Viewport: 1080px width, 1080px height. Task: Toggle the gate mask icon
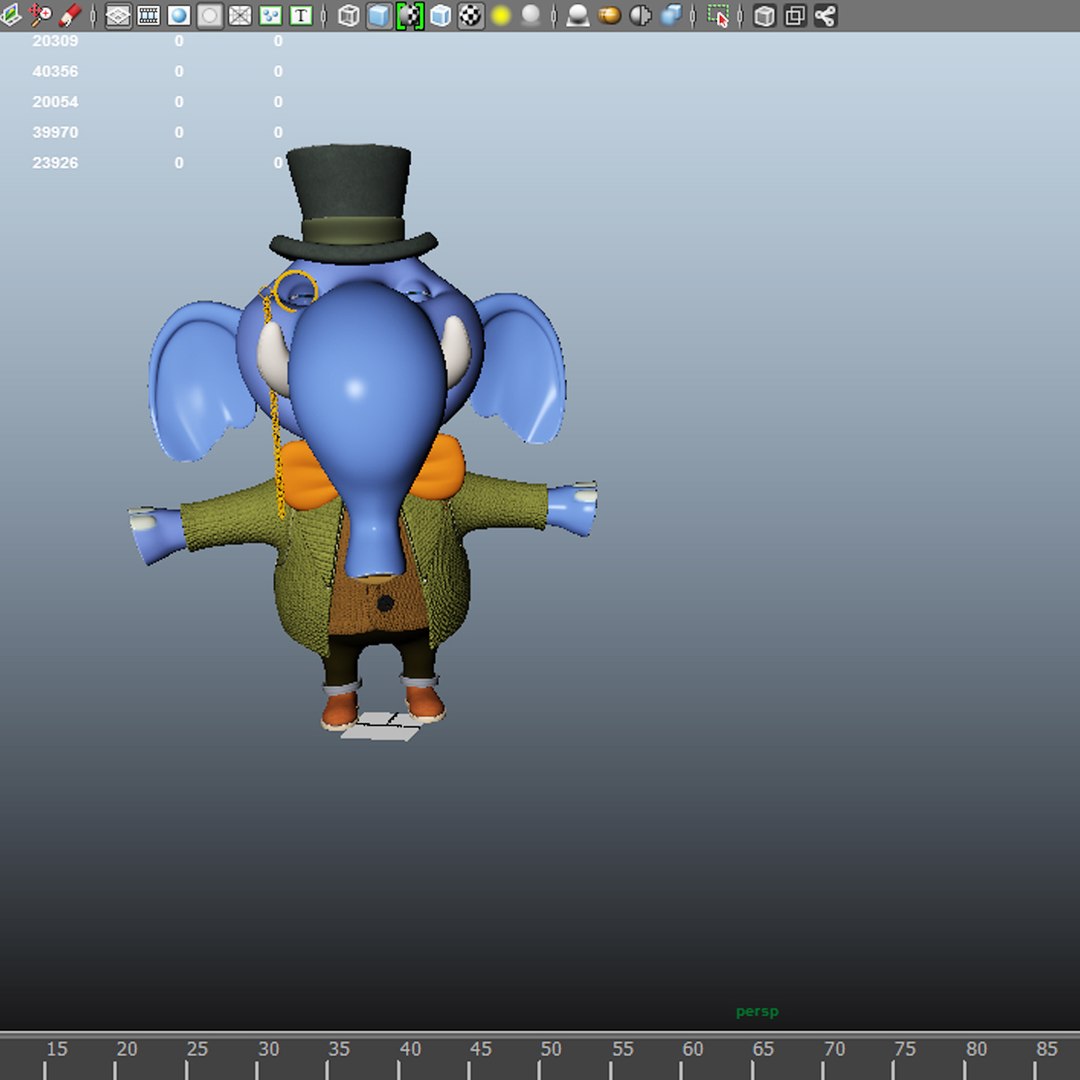[209, 15]
